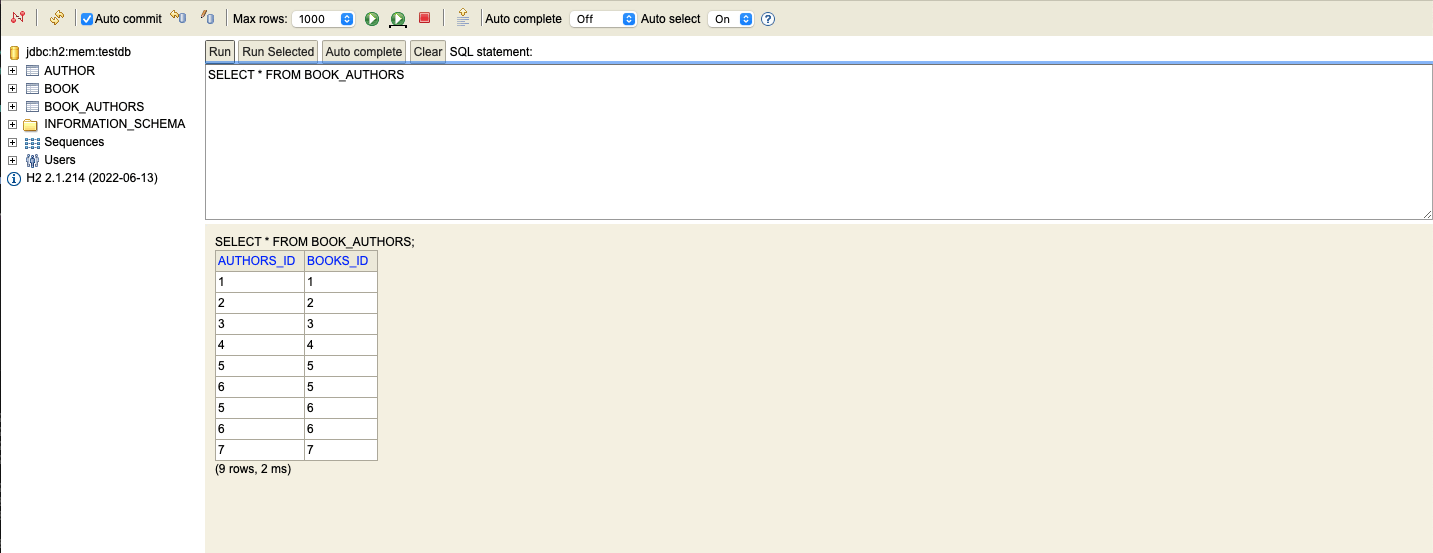Click the (9 rows, 2 ms) result summary

coord(253,468)
